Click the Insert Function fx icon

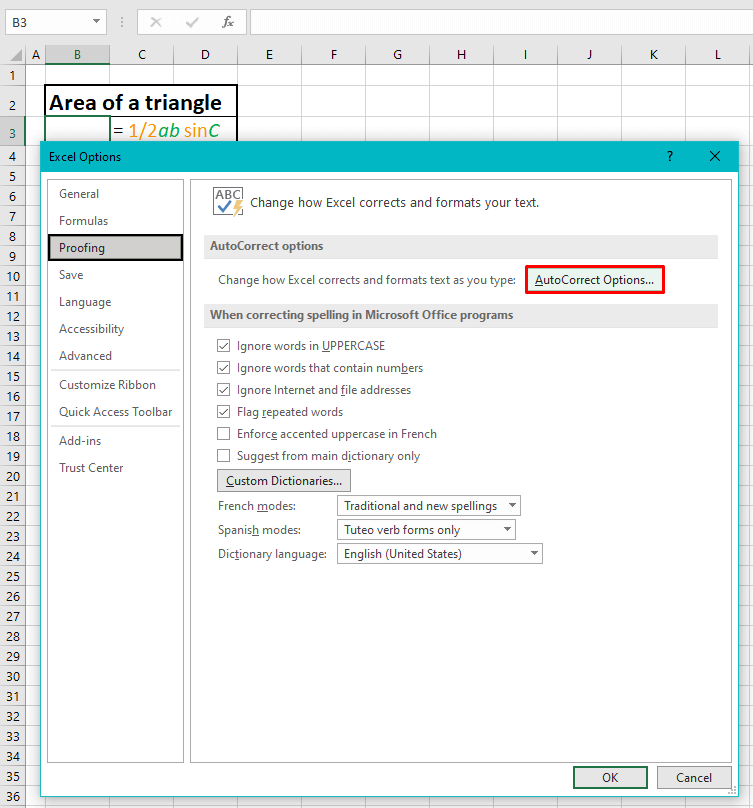(x=227, y=22)
